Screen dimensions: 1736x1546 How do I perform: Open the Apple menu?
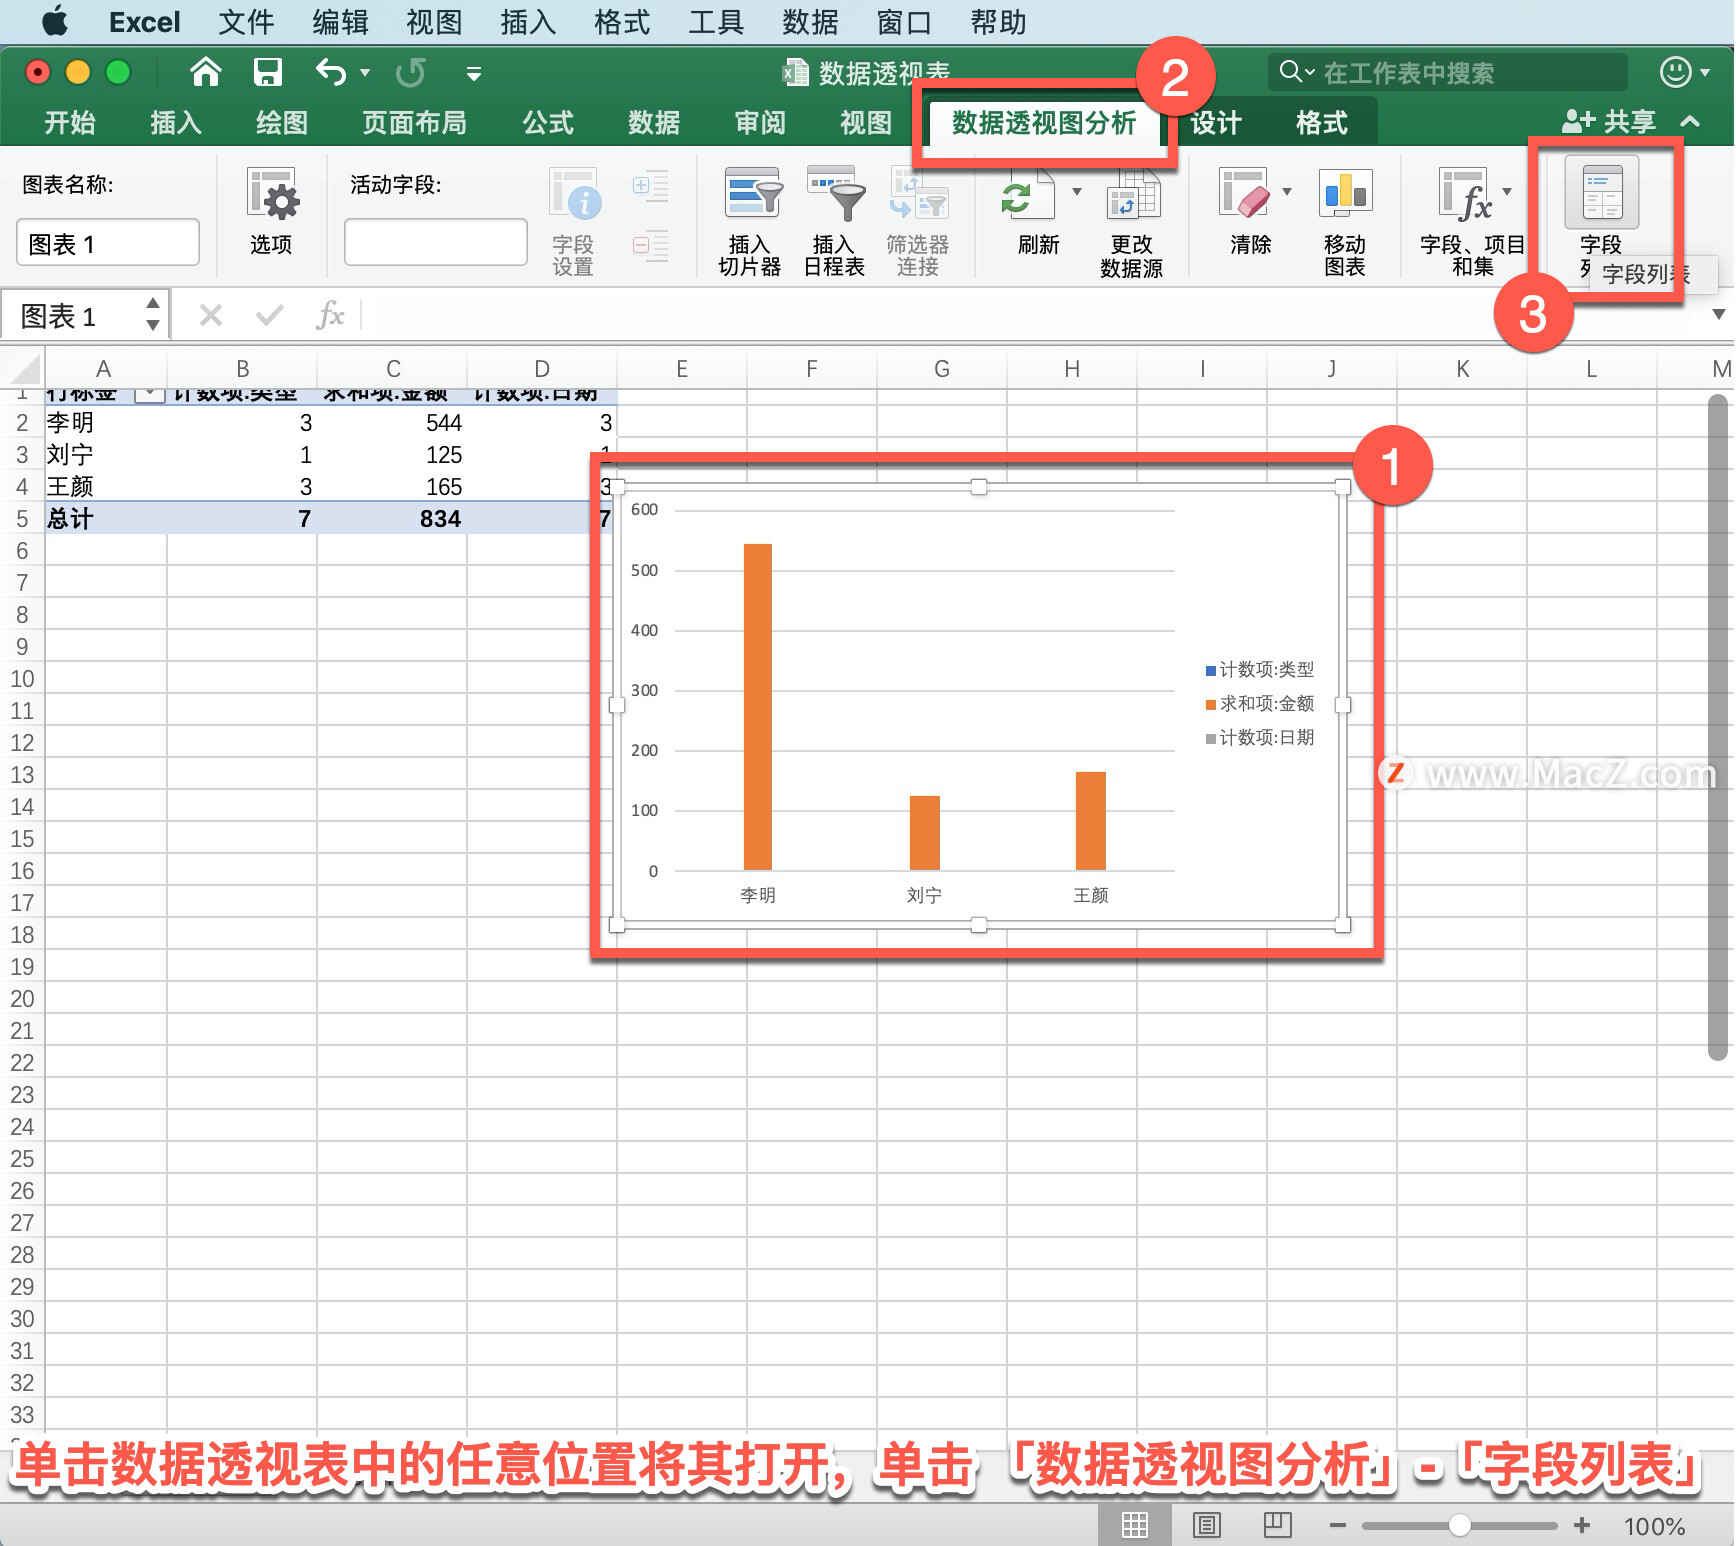pyautogui.click(x=55, y=21)
